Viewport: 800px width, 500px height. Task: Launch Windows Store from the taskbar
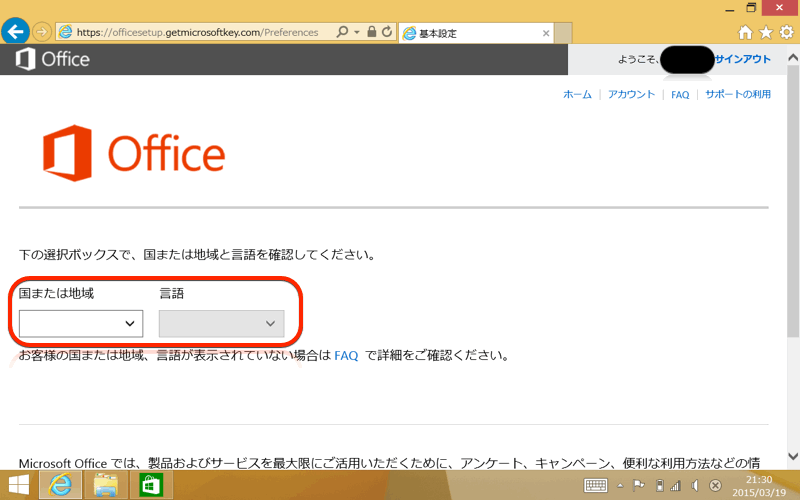tap(151, 485)
